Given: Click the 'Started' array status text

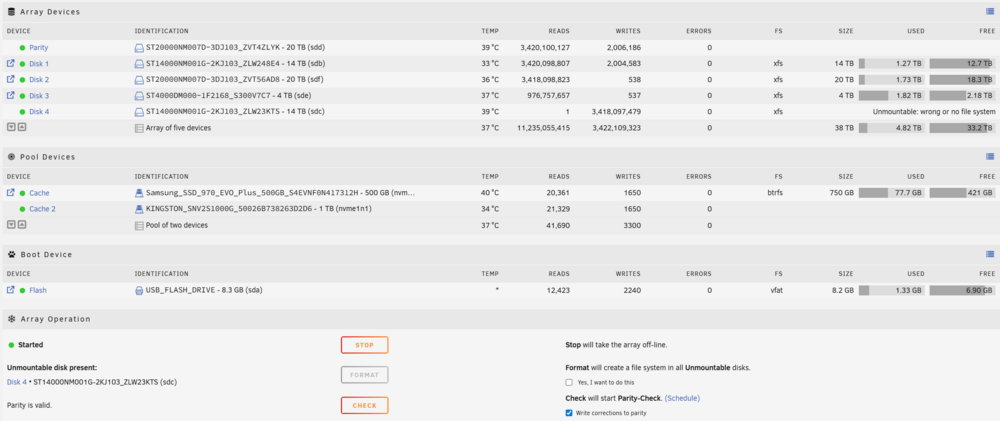Looking at the screenshot, I should pyautogui.click(x=31, y=345).
